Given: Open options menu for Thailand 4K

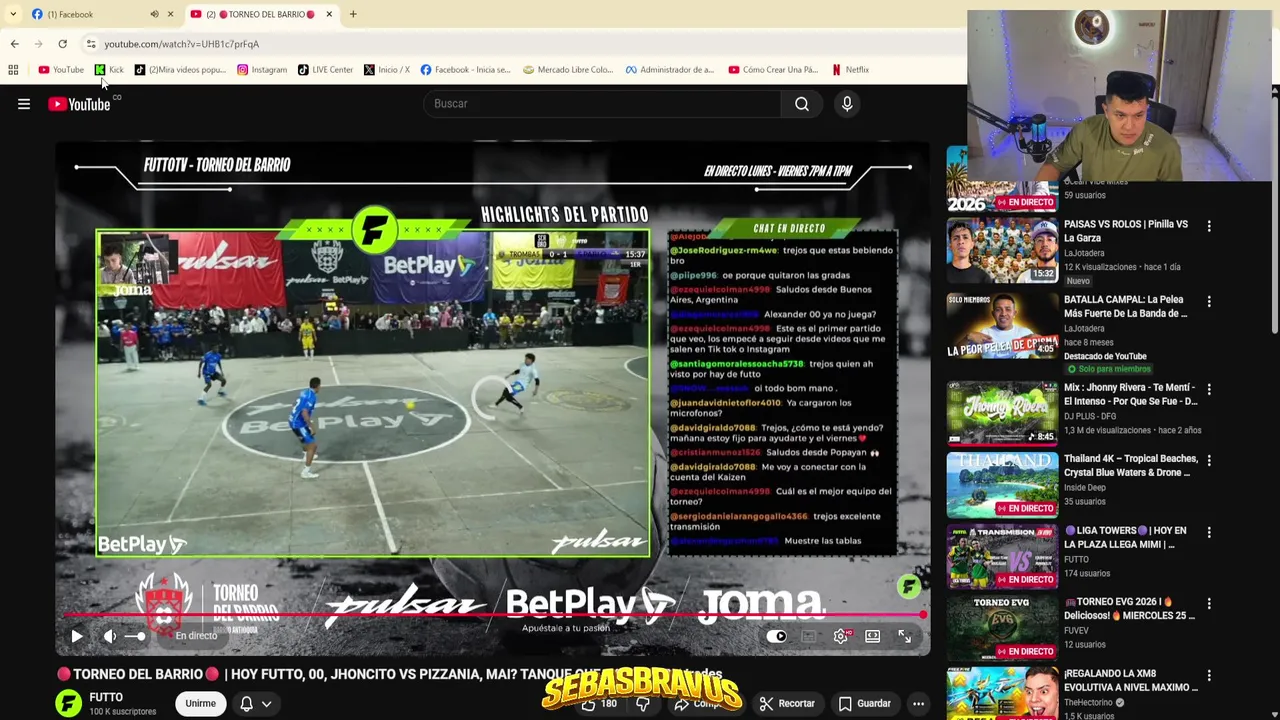Looking at the screenshot, I should pos(1209,461).
